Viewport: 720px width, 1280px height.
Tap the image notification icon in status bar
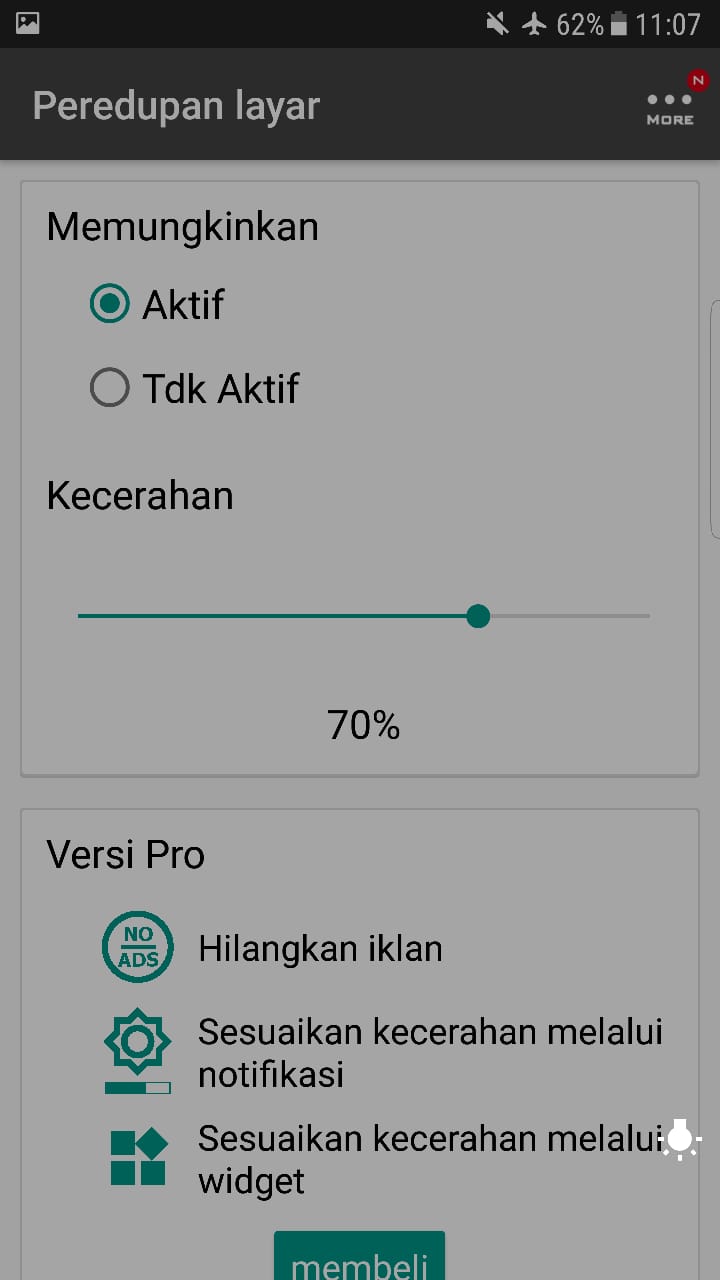pyautogui.click(x=27, y=23)
